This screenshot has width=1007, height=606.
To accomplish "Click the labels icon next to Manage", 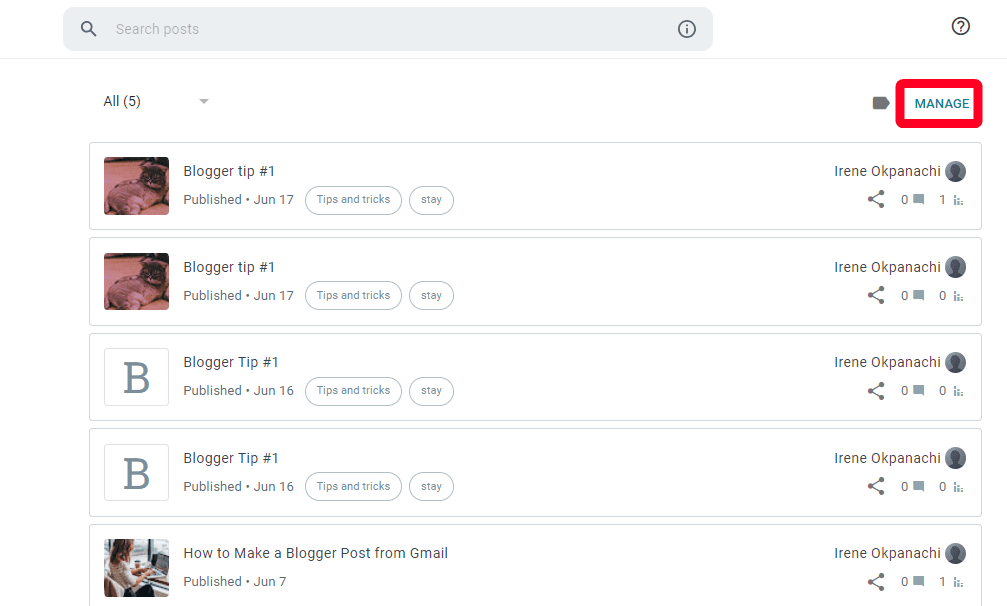I will point(879,101).
